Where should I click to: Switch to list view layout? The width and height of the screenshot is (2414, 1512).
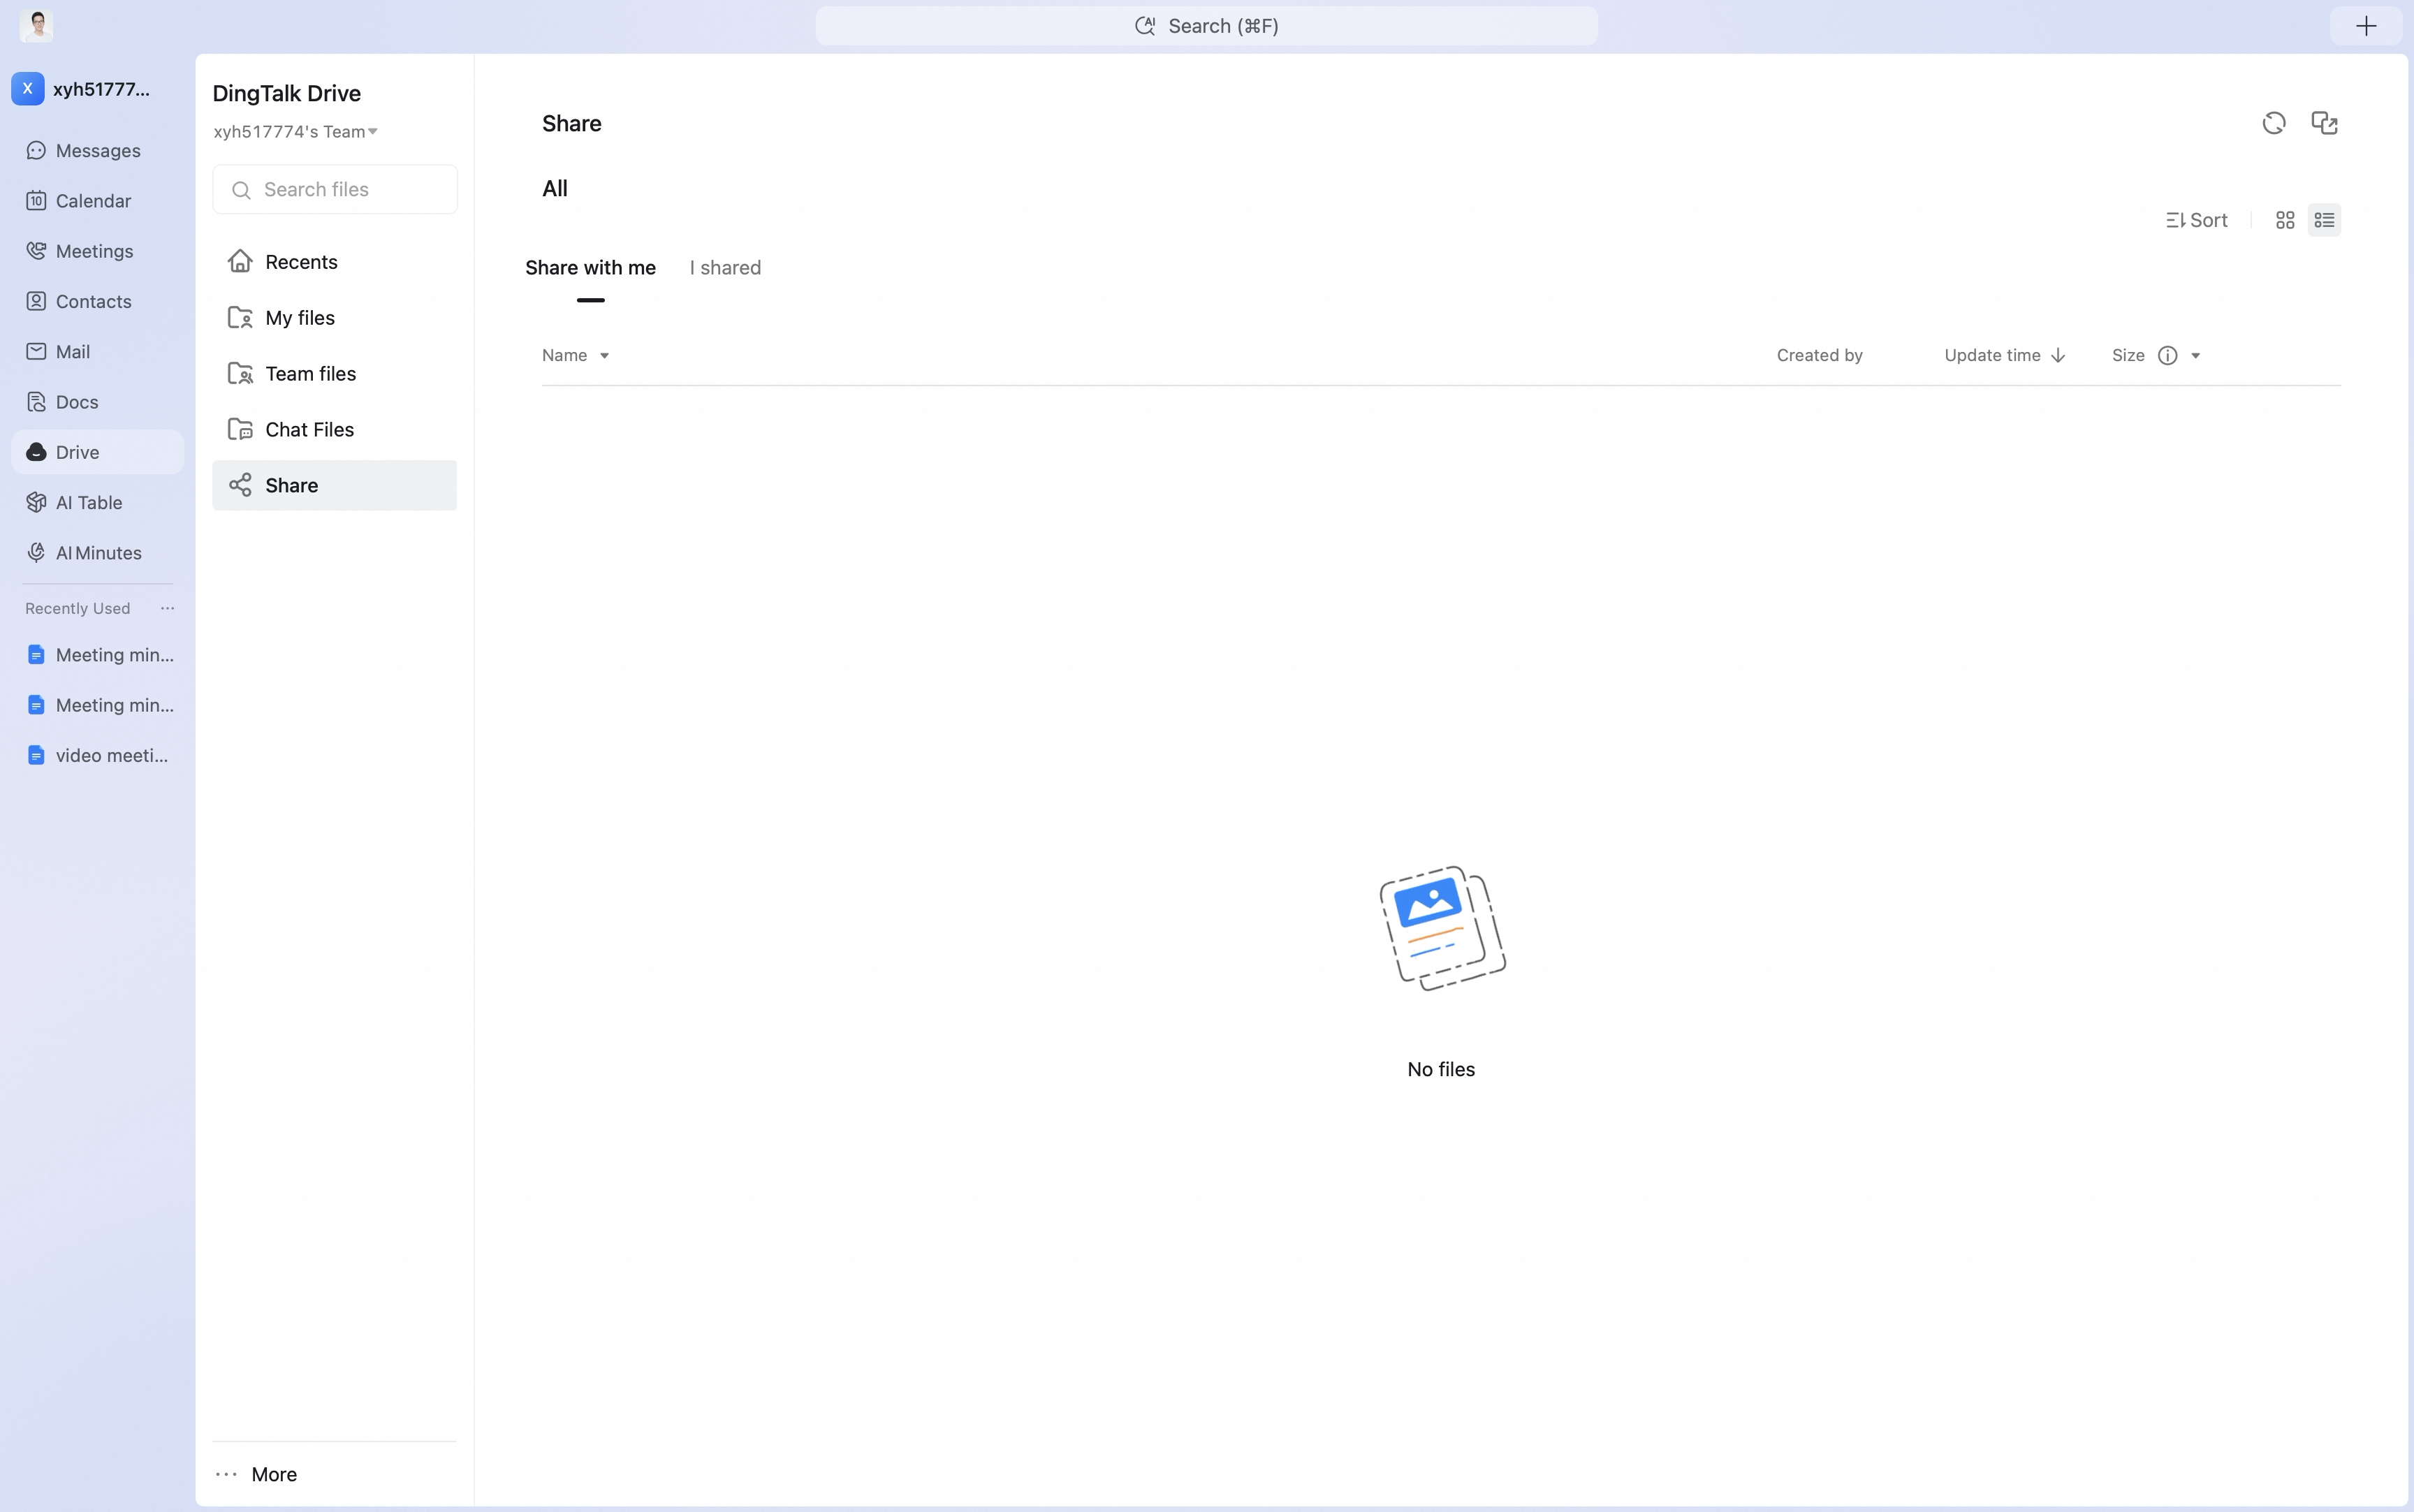point(2324,220)
